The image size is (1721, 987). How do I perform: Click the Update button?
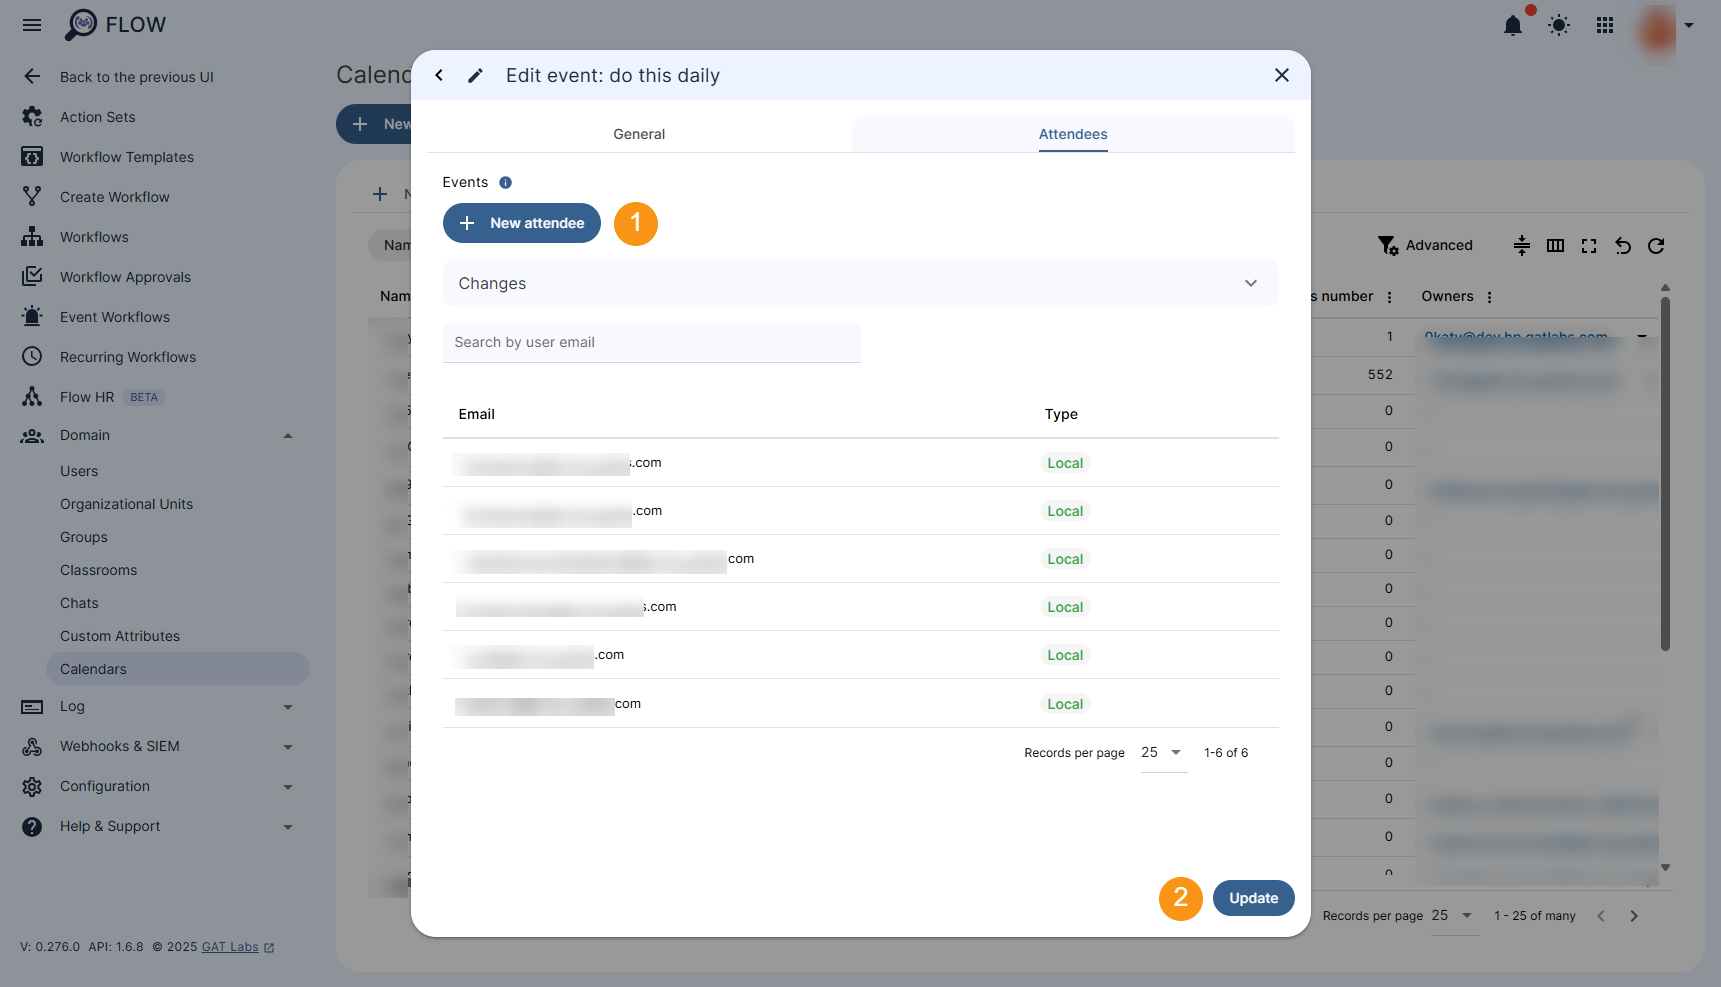1253,898
